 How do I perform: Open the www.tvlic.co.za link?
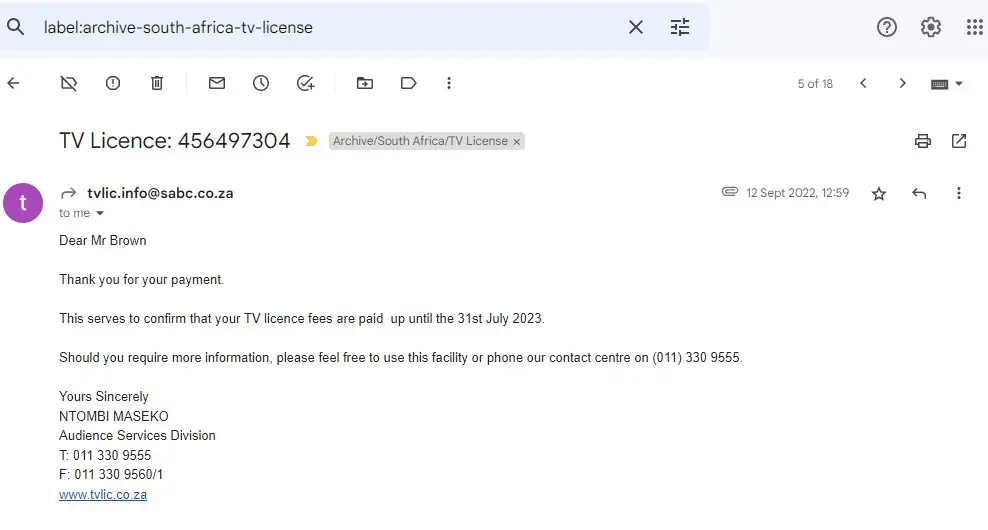coord(103,494)
